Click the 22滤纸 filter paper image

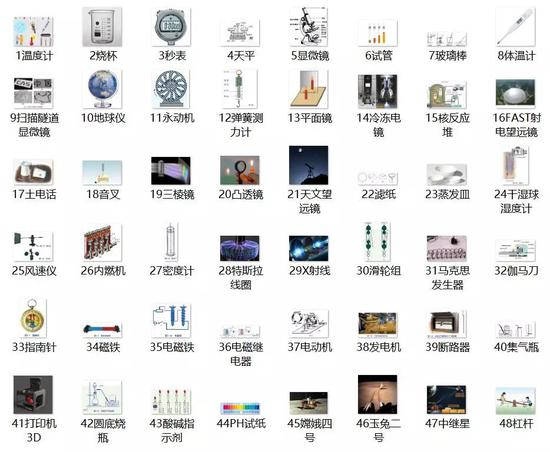378,177
